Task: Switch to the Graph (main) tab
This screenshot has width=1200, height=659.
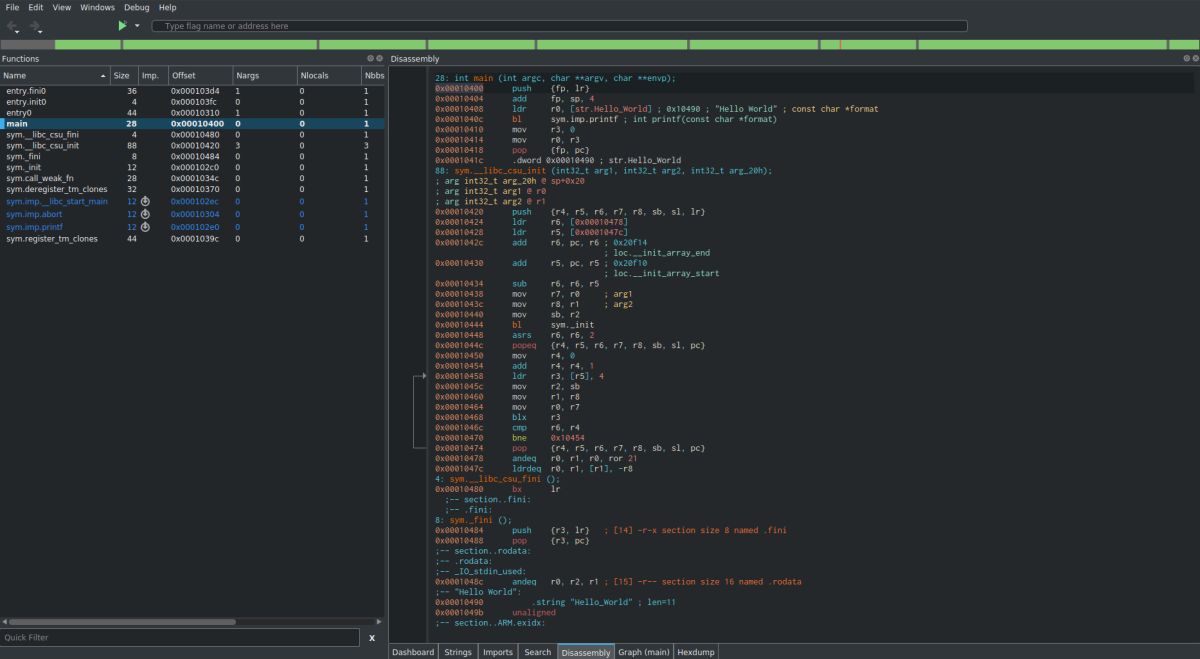Action: (x=644, y=652)
